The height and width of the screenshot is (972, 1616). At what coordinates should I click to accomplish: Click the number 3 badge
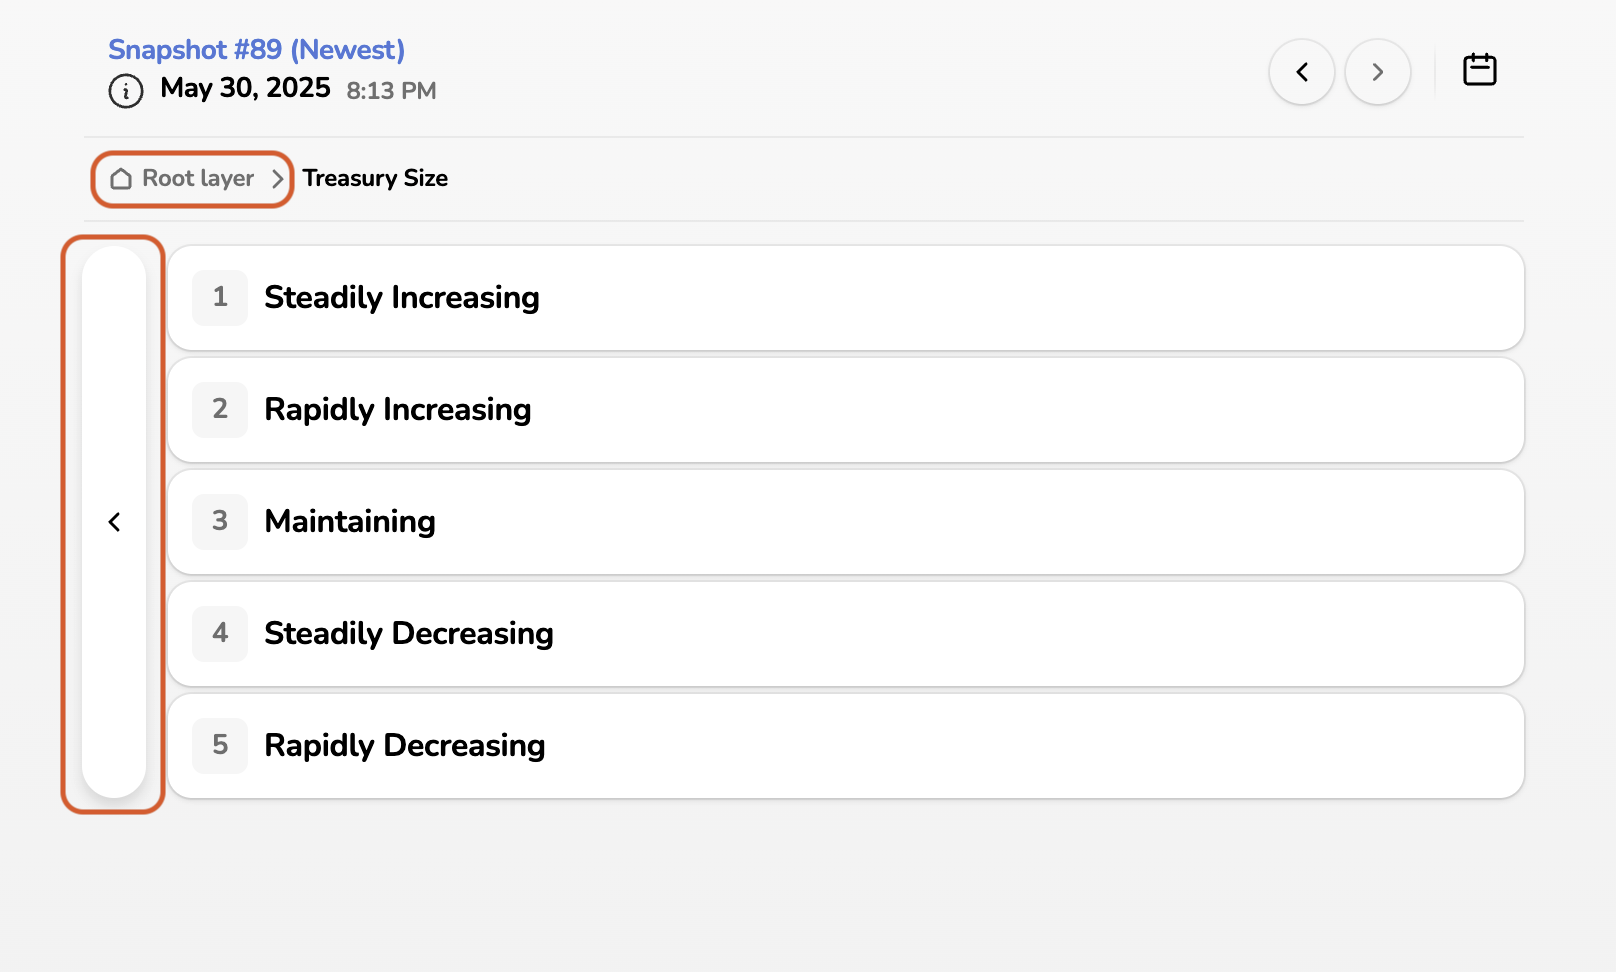tap(220, 522)
